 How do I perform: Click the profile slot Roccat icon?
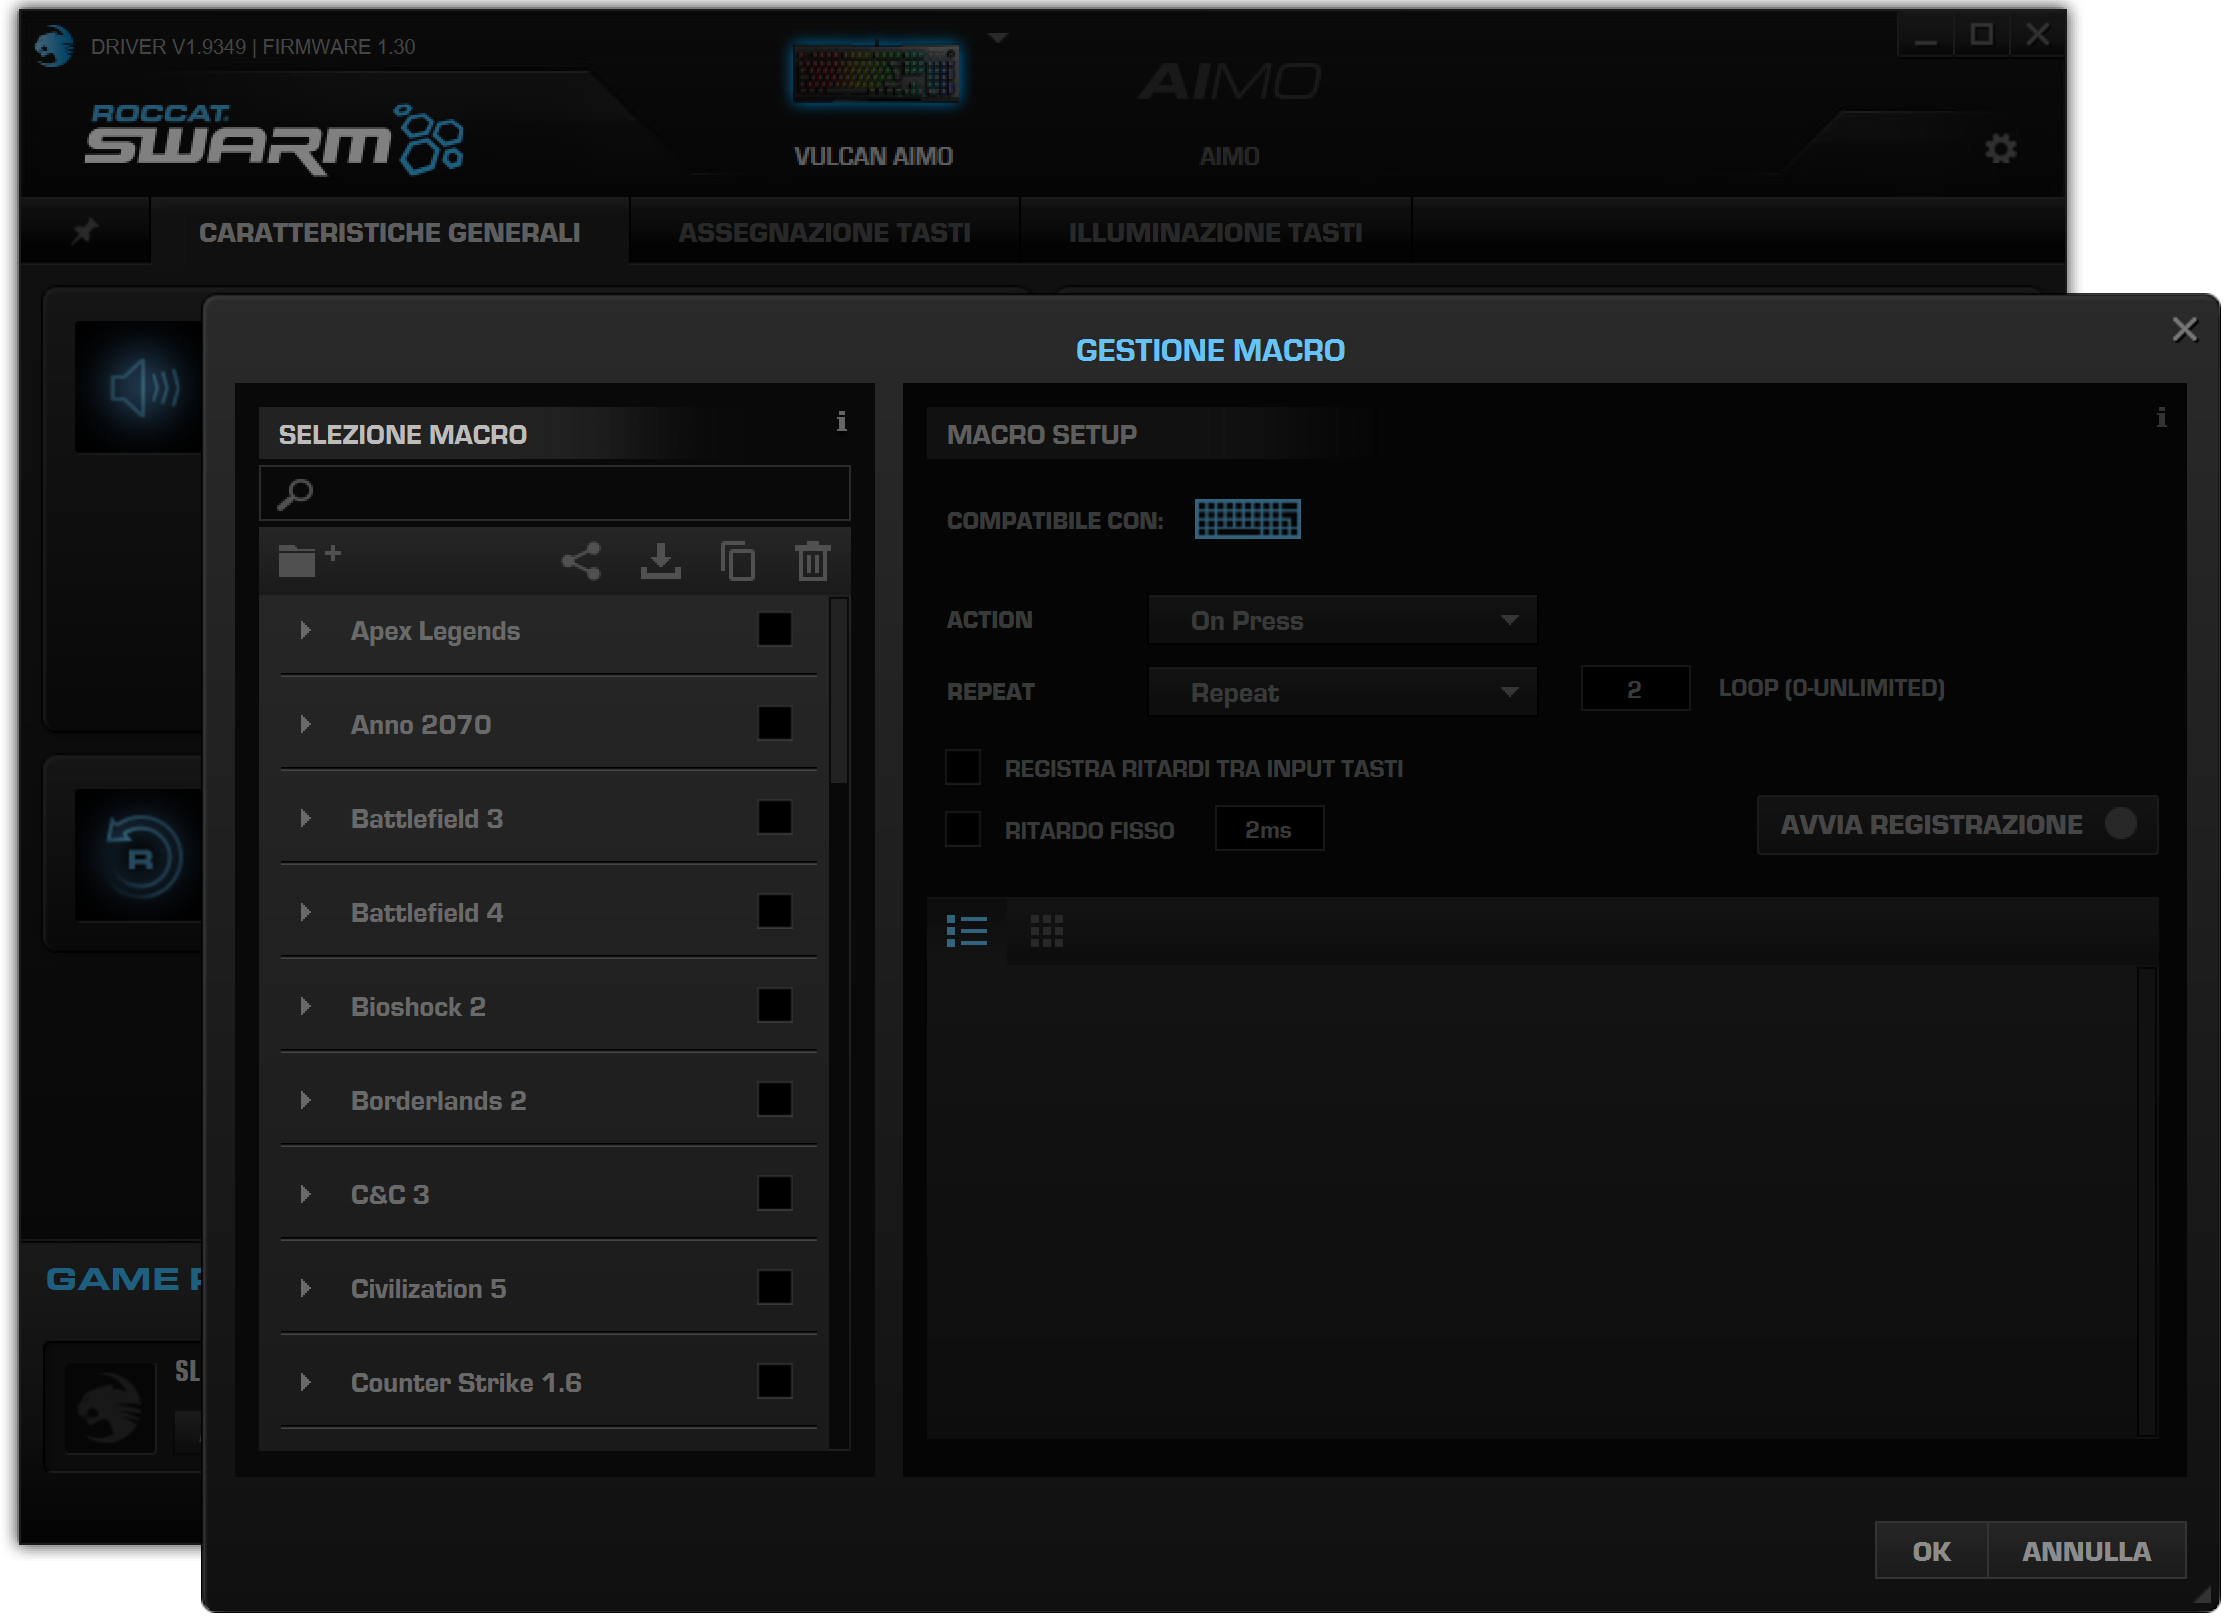pos(110,1408)
